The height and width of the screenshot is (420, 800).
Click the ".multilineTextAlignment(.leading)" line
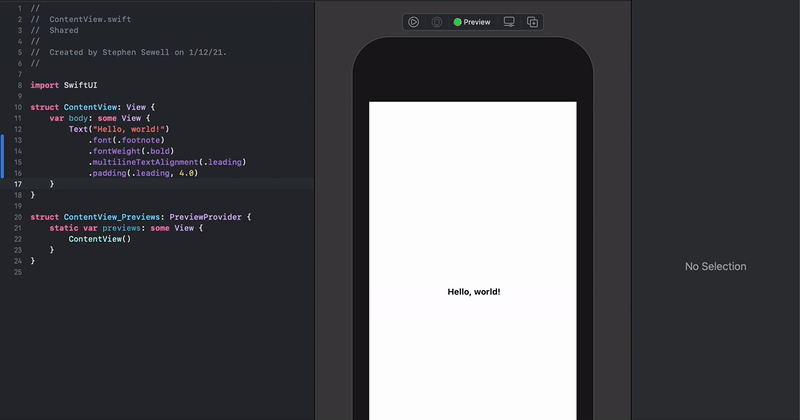coord(167,162)
